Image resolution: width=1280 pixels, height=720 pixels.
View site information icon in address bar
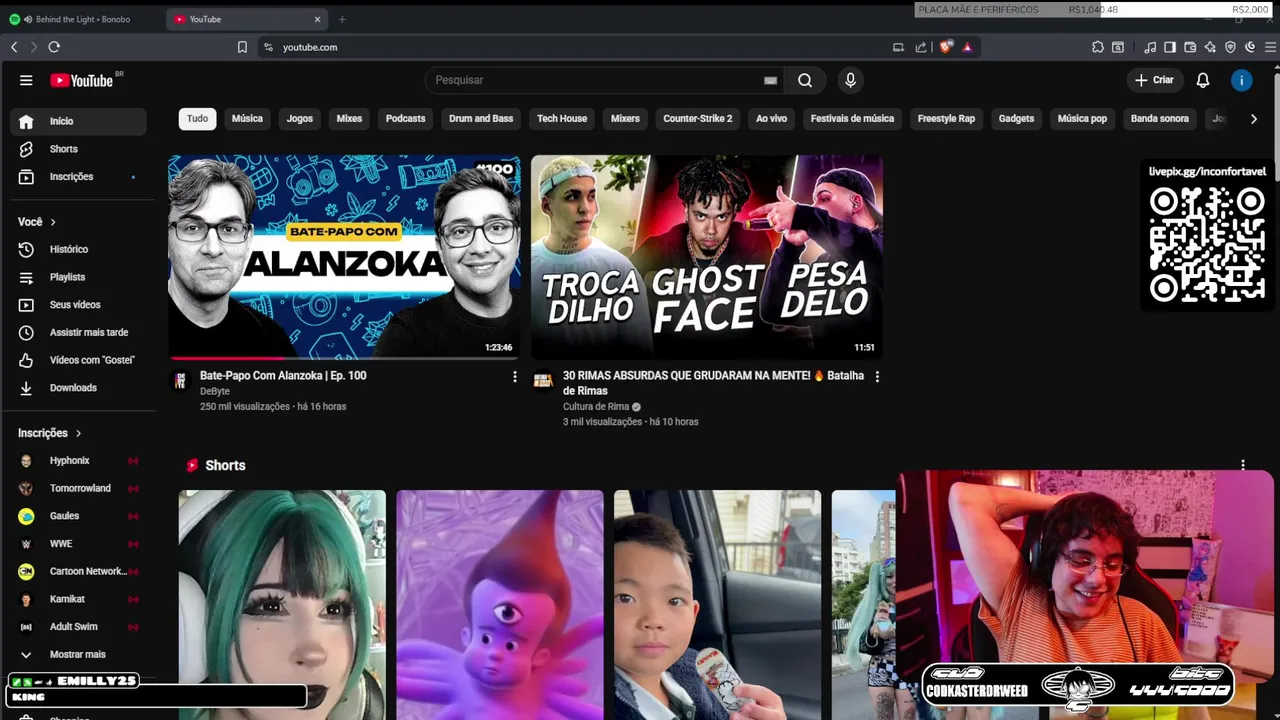[268, 47]
